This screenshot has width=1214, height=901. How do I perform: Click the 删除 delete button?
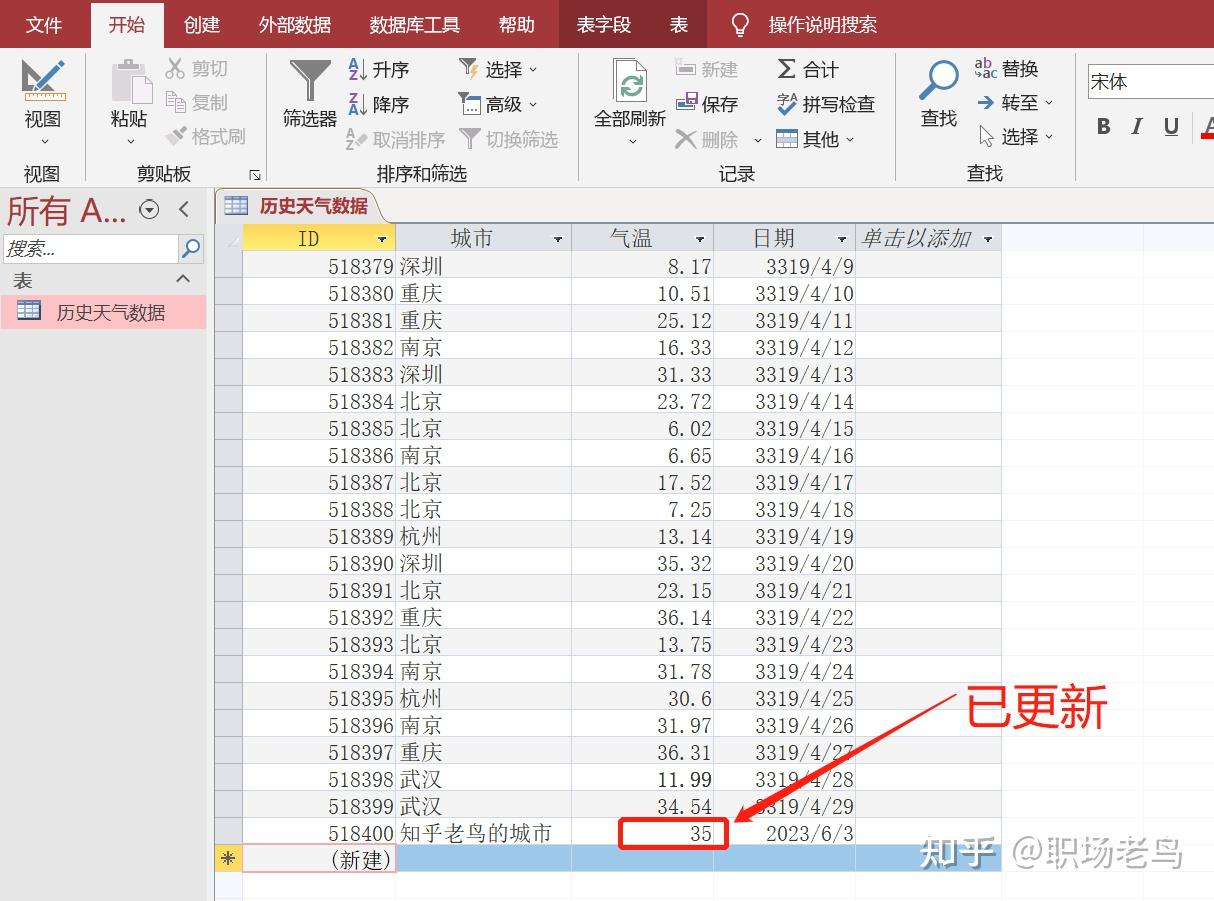point(715,139)
